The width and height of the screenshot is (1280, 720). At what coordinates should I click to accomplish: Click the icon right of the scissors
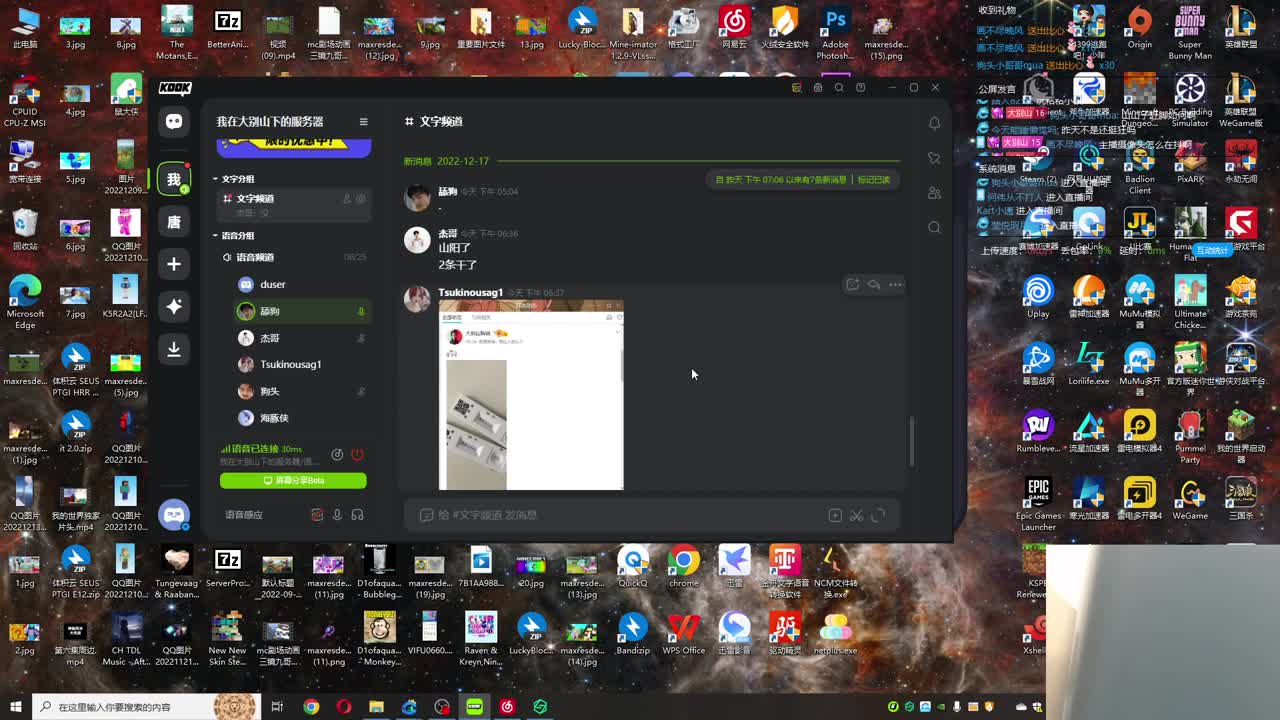pos(878,515)
